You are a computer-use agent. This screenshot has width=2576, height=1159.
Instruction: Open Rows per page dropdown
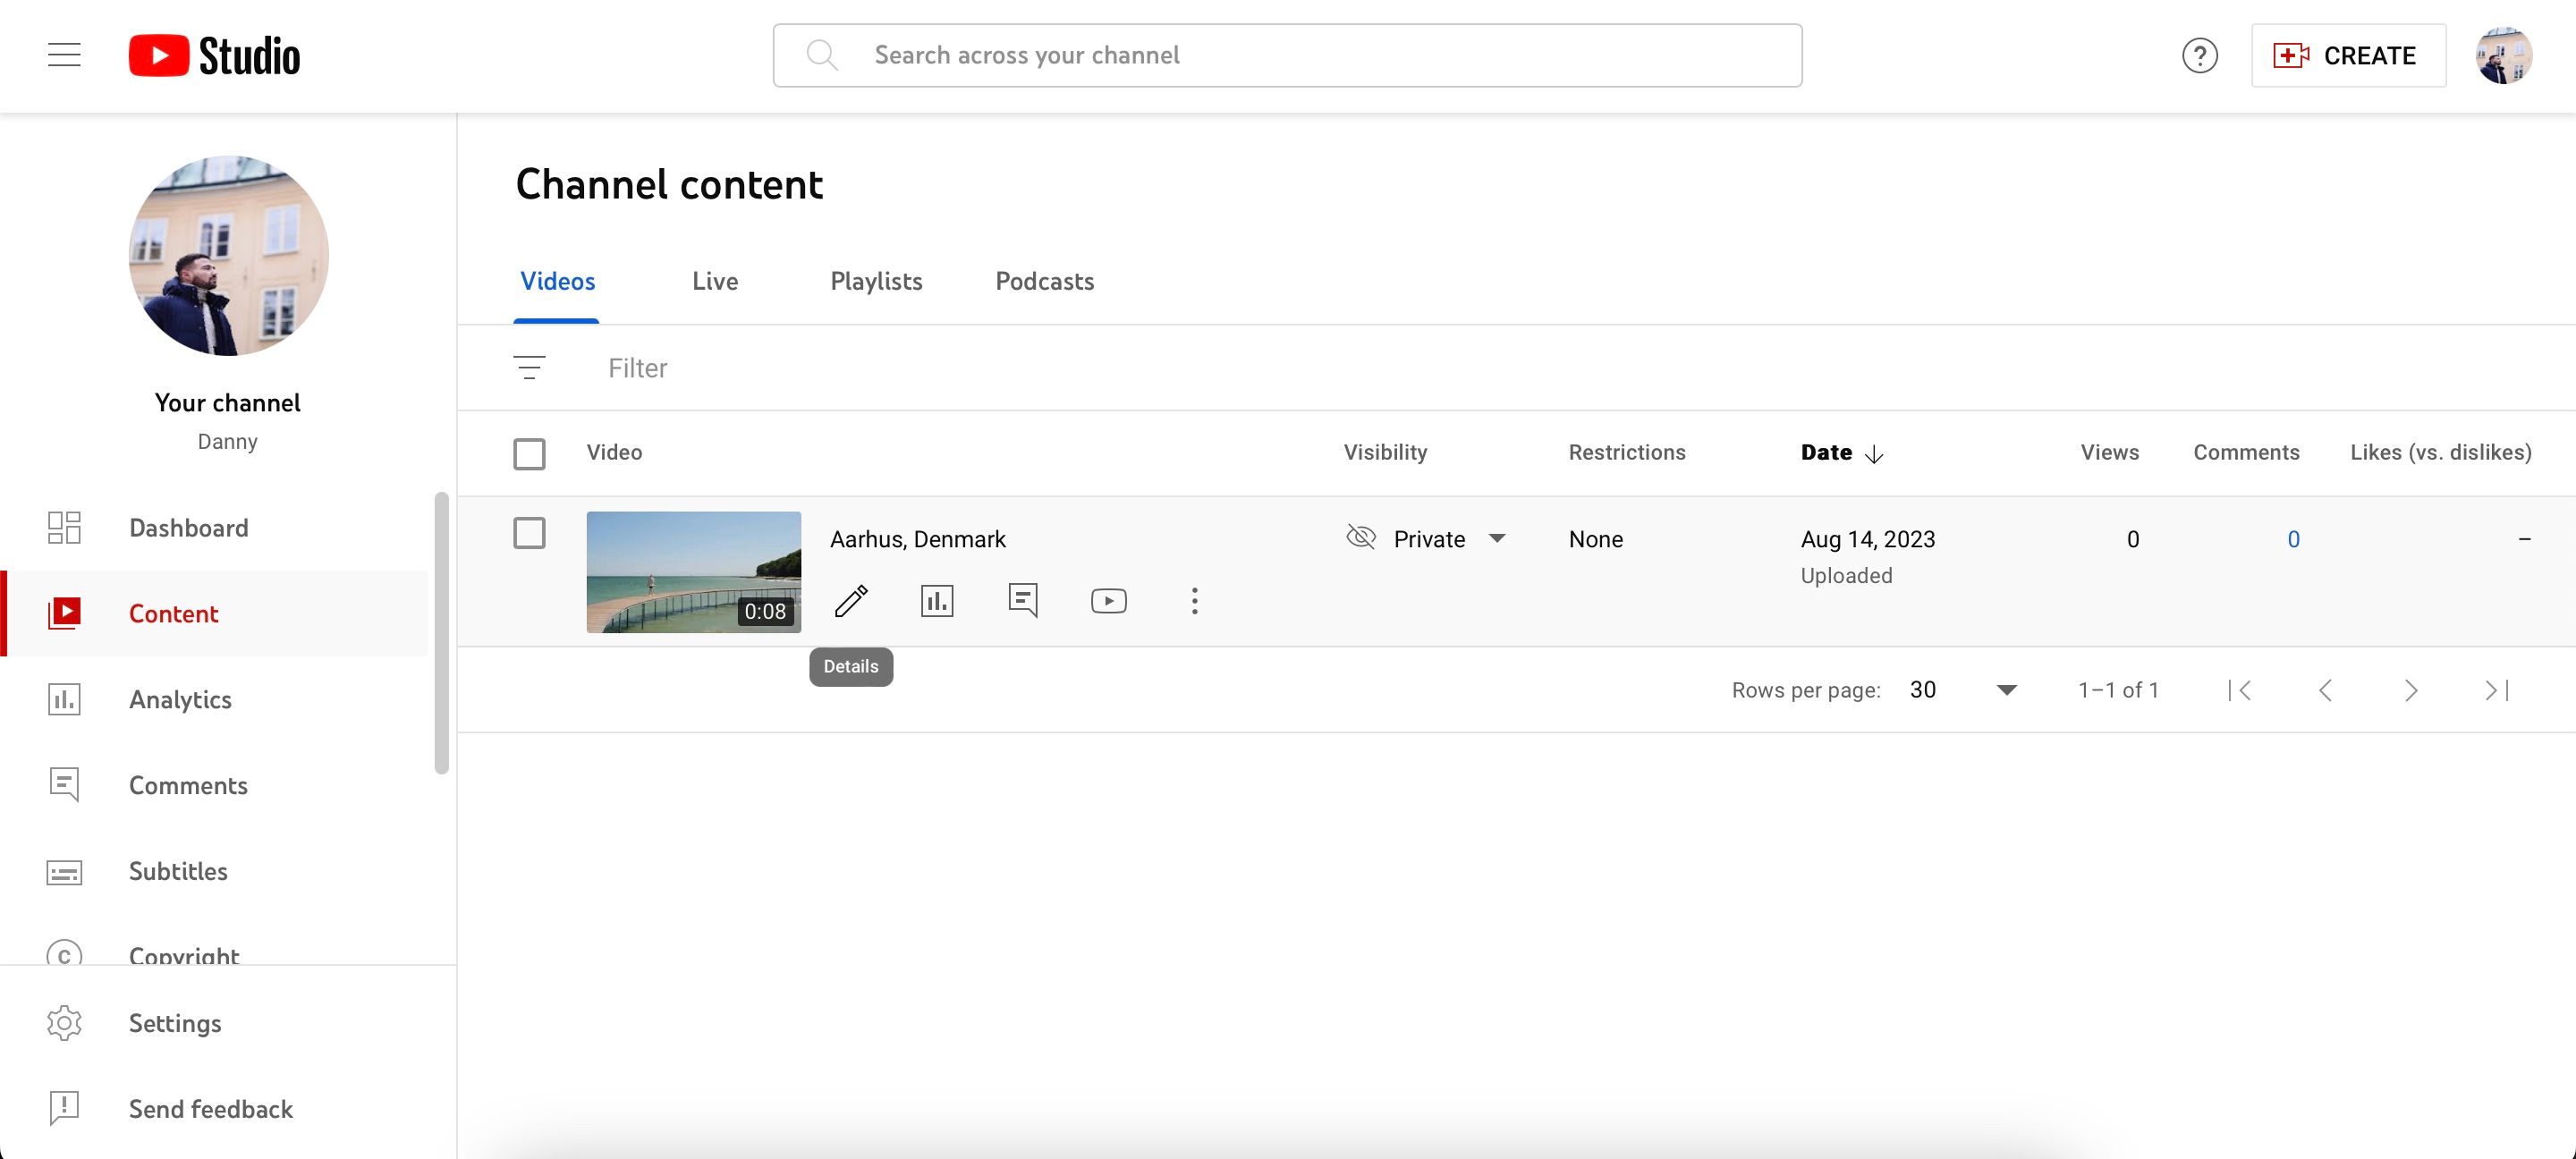(x=2005, y=690)
